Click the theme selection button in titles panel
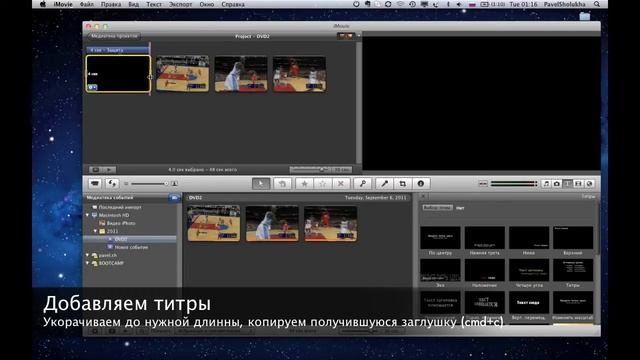 point(437,207)
